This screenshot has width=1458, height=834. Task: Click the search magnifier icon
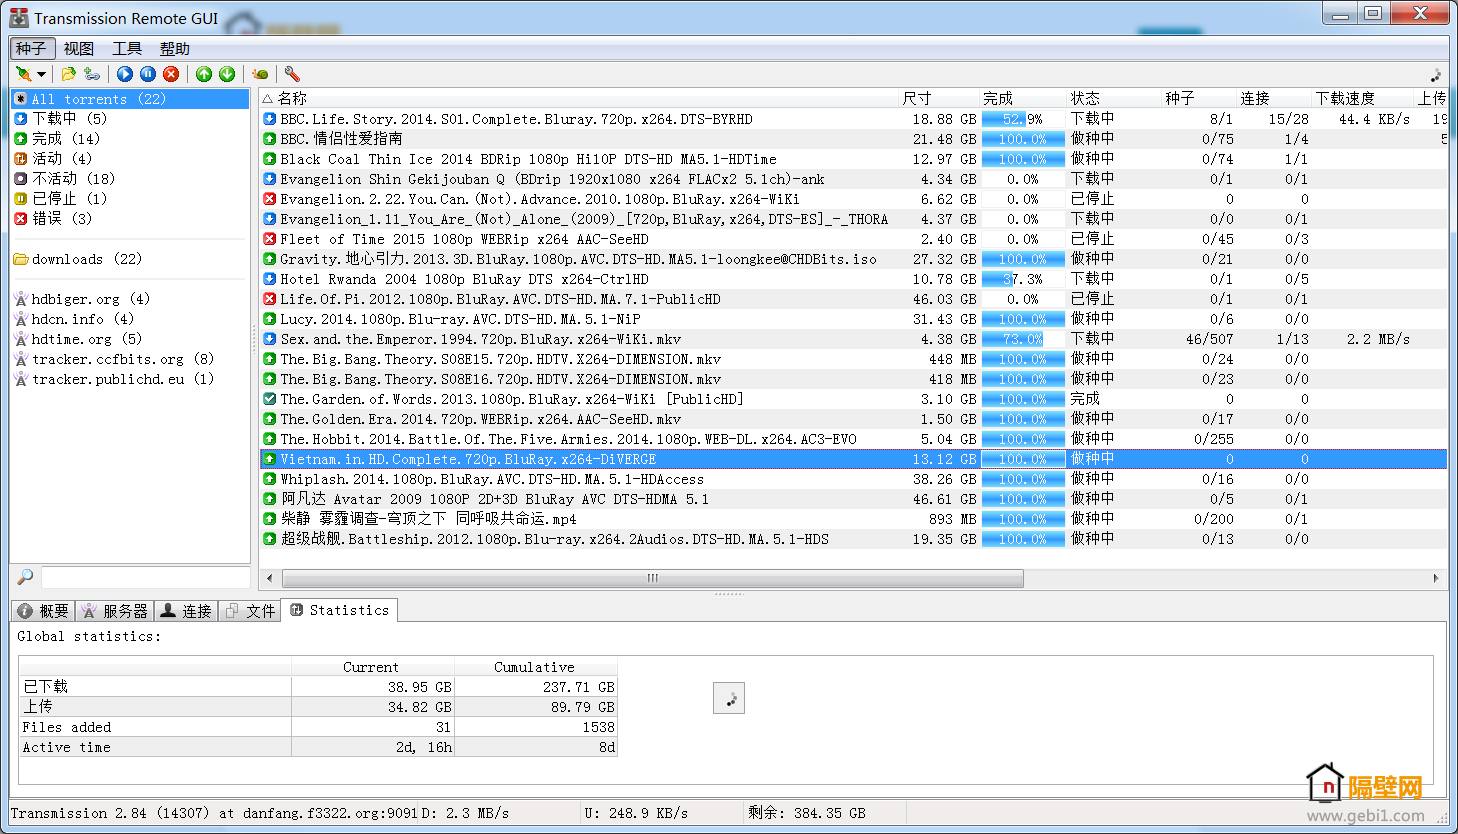(25, 577)
